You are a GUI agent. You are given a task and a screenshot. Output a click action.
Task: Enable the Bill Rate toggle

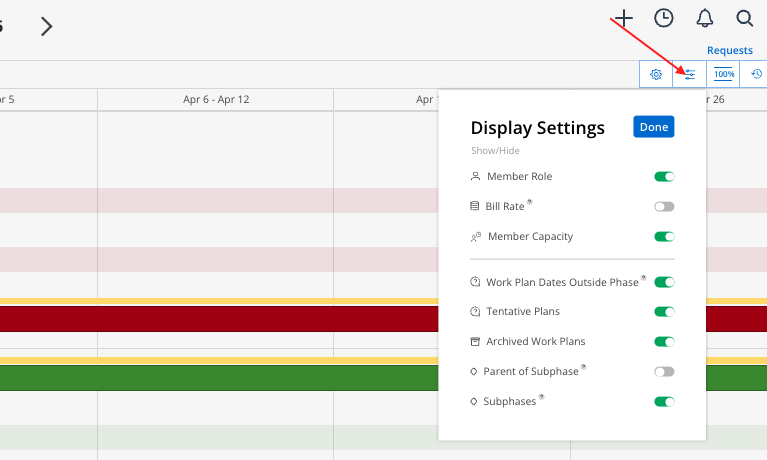pyautogui.click(x=664, y=207)
